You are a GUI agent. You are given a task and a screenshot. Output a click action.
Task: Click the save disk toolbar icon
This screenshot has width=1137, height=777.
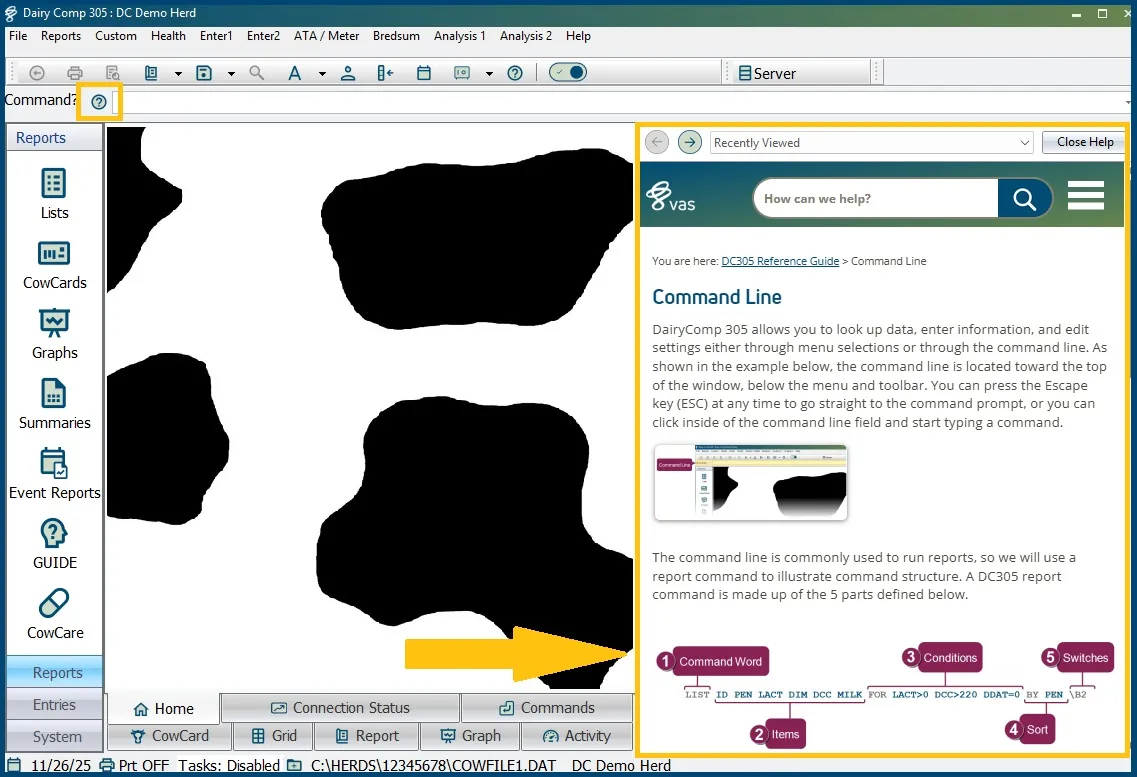tap(204, 72)
